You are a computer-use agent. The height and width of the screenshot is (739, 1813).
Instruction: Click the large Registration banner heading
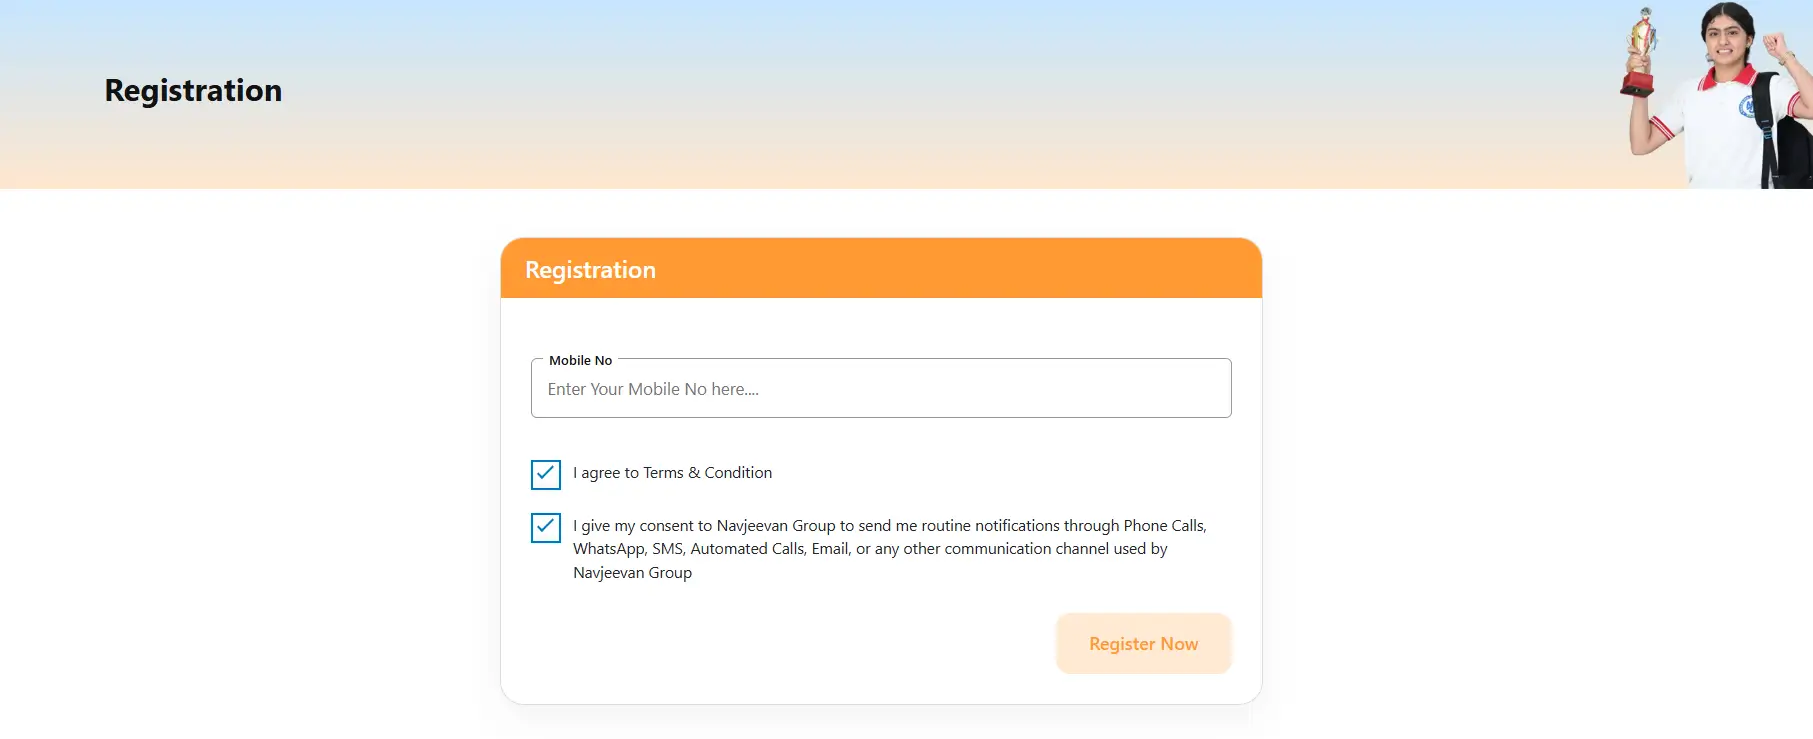click(x=193, y=91)
